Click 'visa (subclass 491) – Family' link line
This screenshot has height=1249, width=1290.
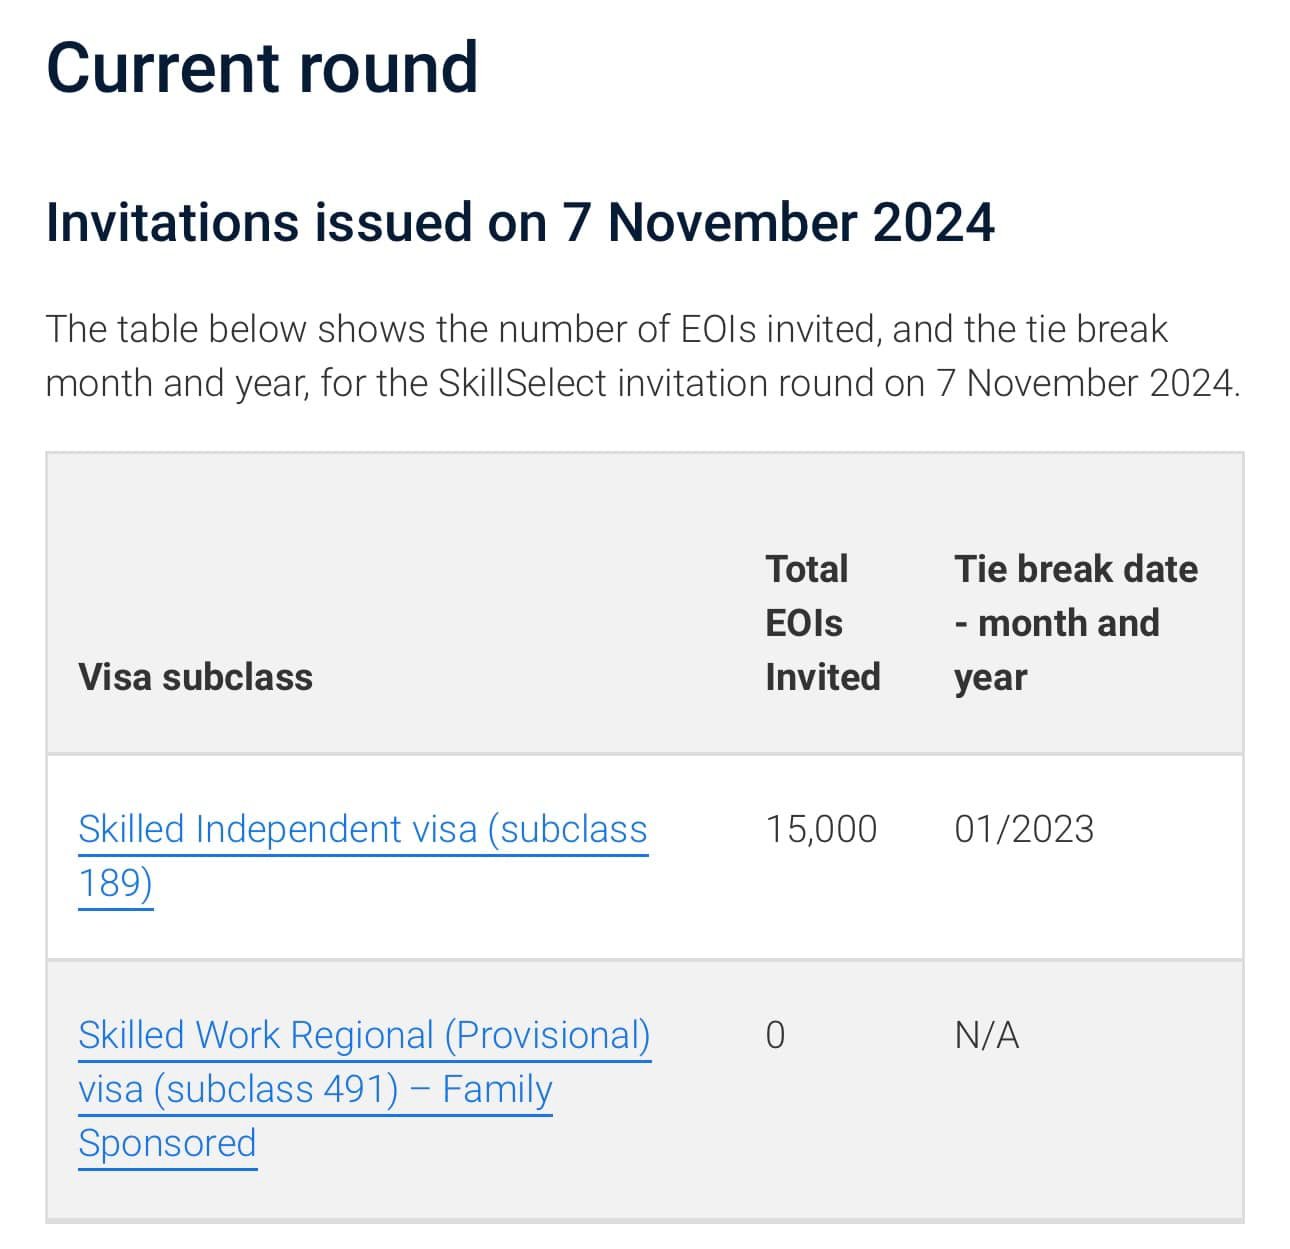(316, 1089)
